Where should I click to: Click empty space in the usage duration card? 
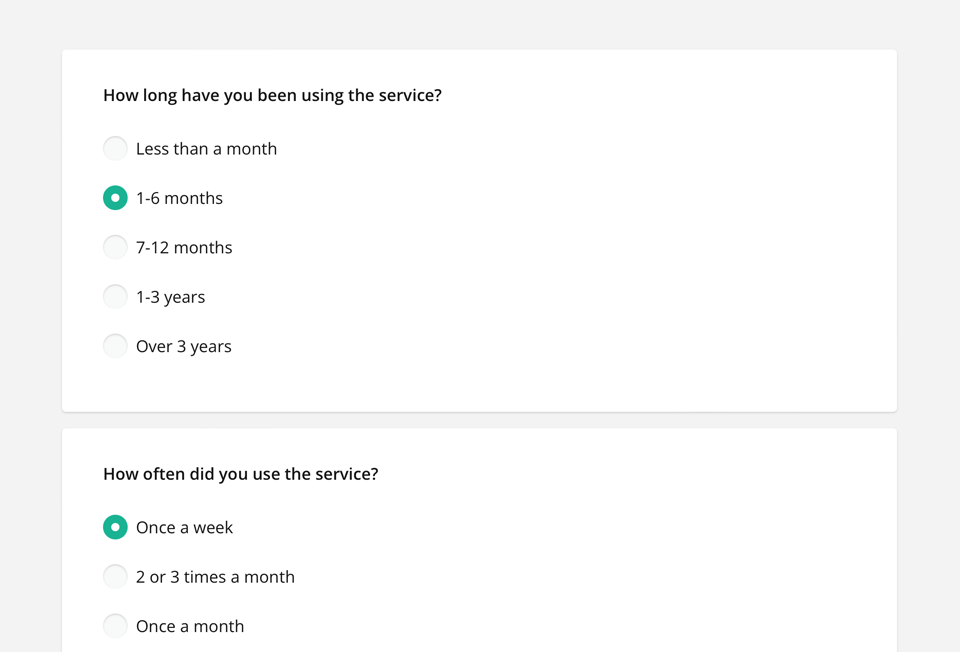[650, 250]
